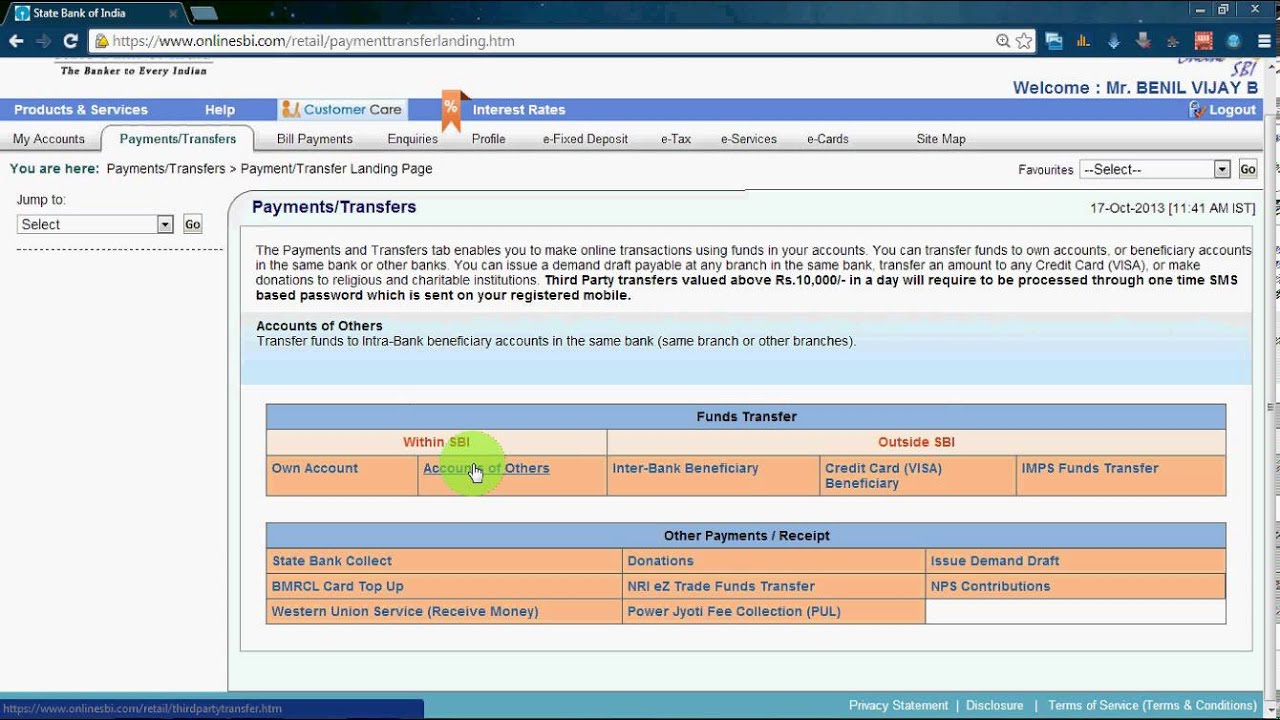Click the gray-and-red download-arrow extension icon
The width and height of the screenshot is (1280, 720).
1143,41
